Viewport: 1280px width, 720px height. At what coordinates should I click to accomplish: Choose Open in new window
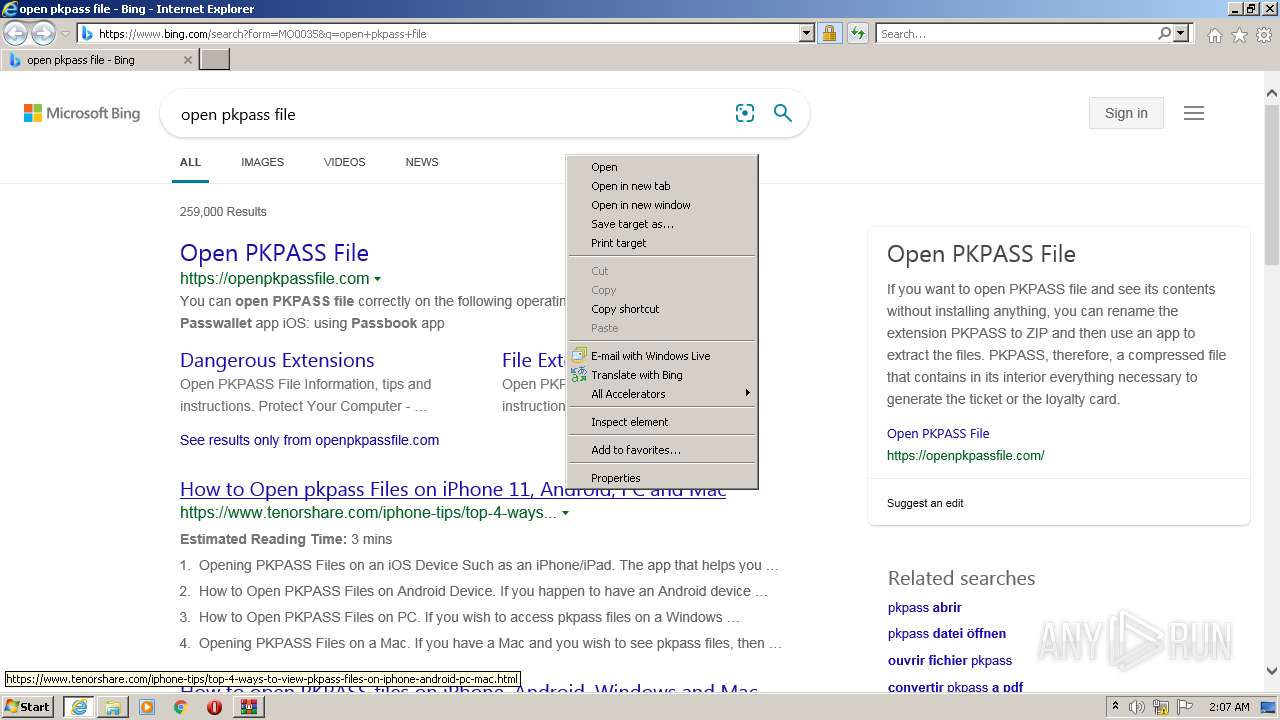coord(662,205)
